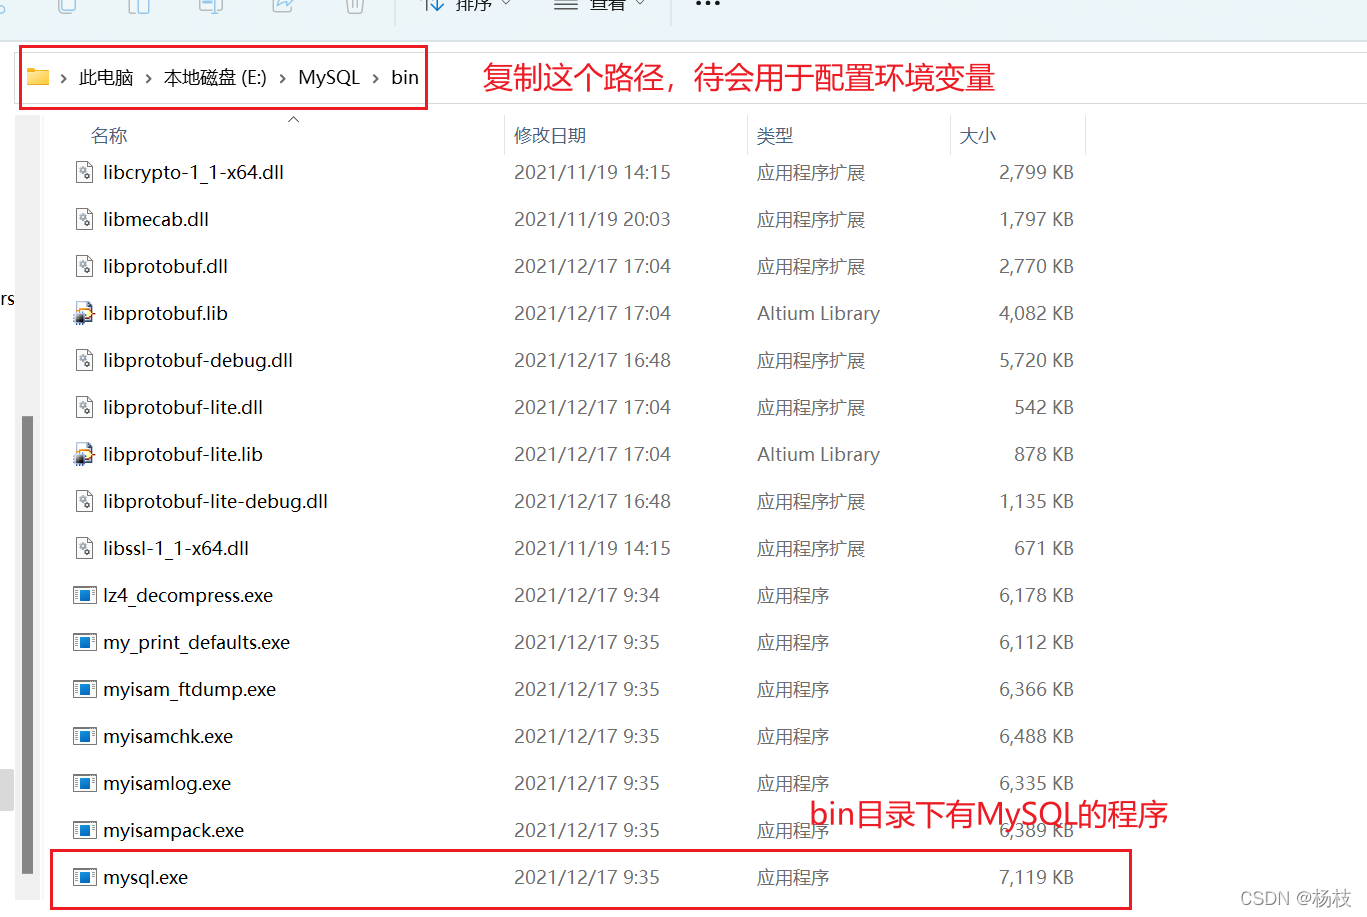Select file myisamchk.exe
The height and width of the screenshot is (917, 1367).
tap(168, 737)
